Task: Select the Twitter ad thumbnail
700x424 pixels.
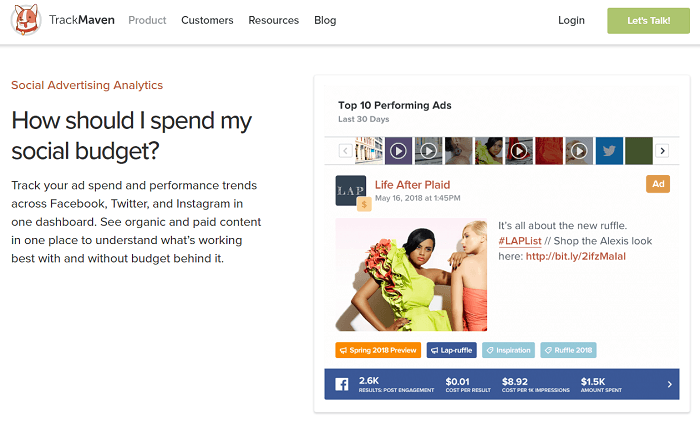Action: point(609,151)
